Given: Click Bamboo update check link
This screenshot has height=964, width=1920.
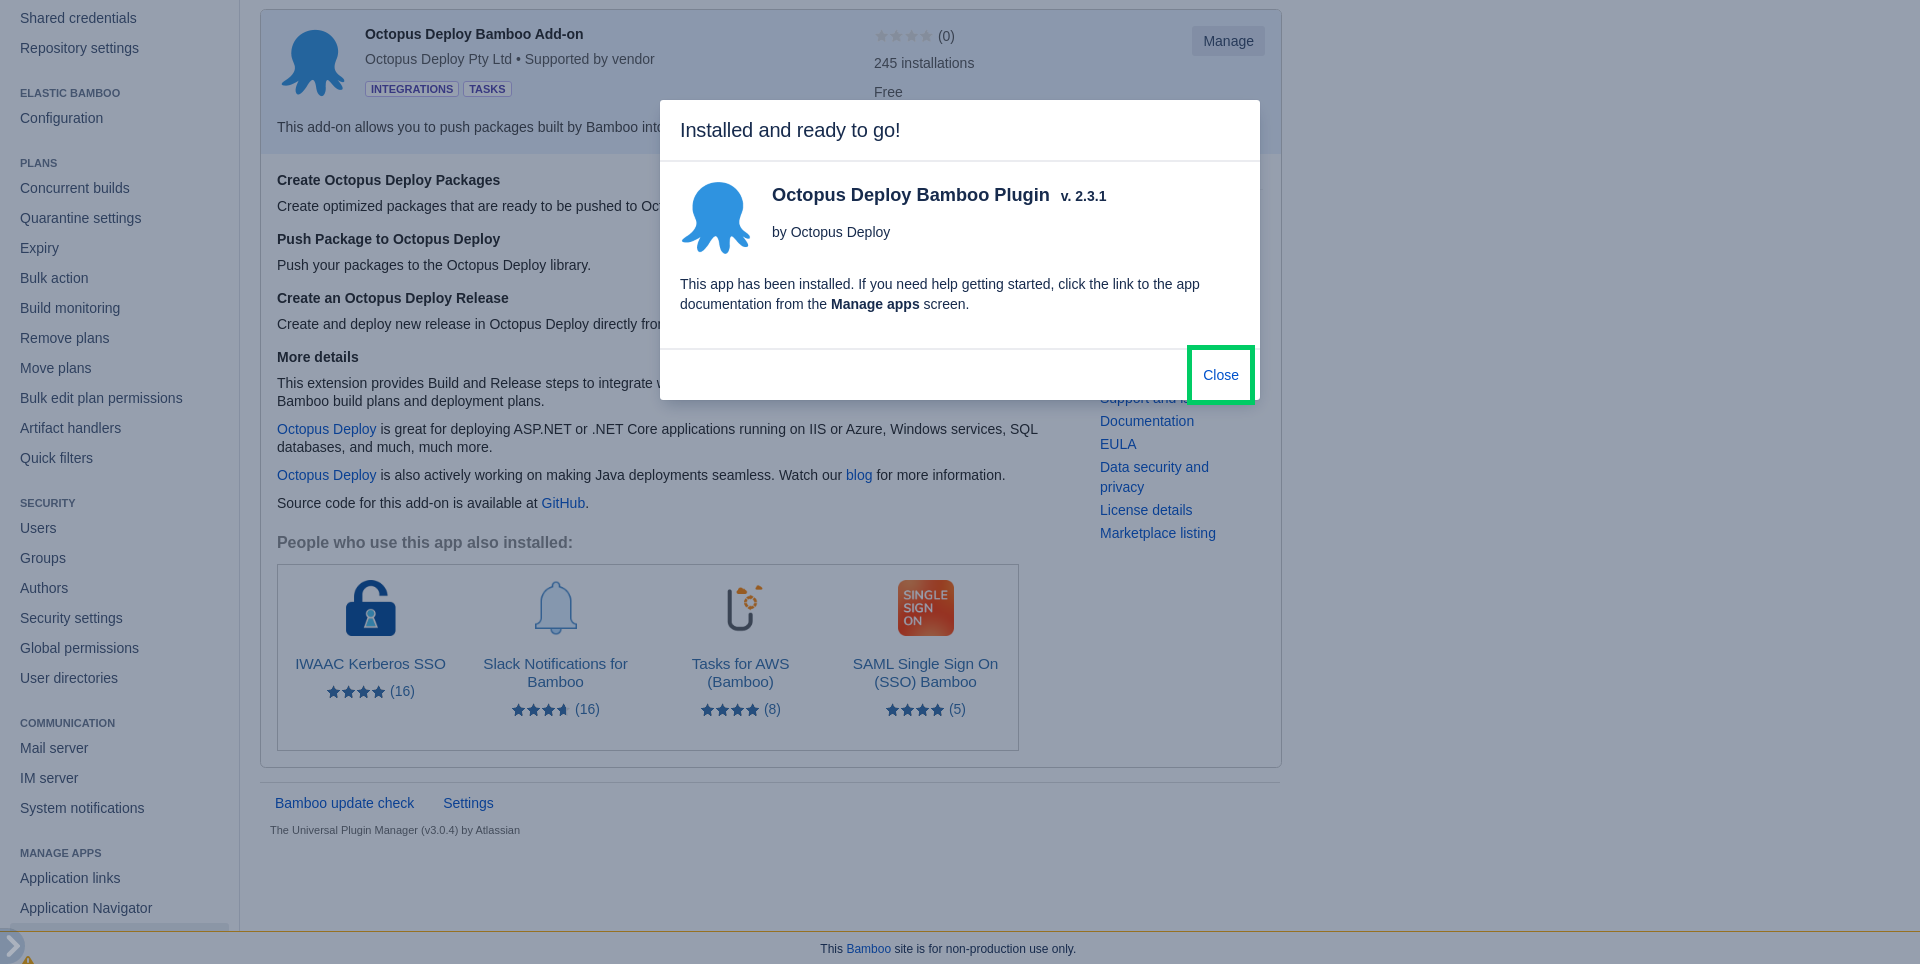Looking at the screenshot, I should coord(344,803).
